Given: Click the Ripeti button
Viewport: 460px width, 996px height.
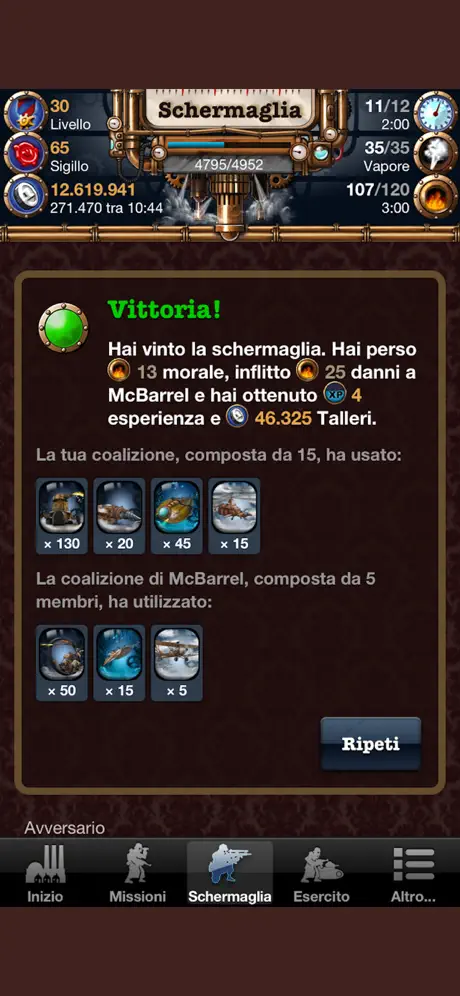Looking at the screenshot, I should 371,744.
